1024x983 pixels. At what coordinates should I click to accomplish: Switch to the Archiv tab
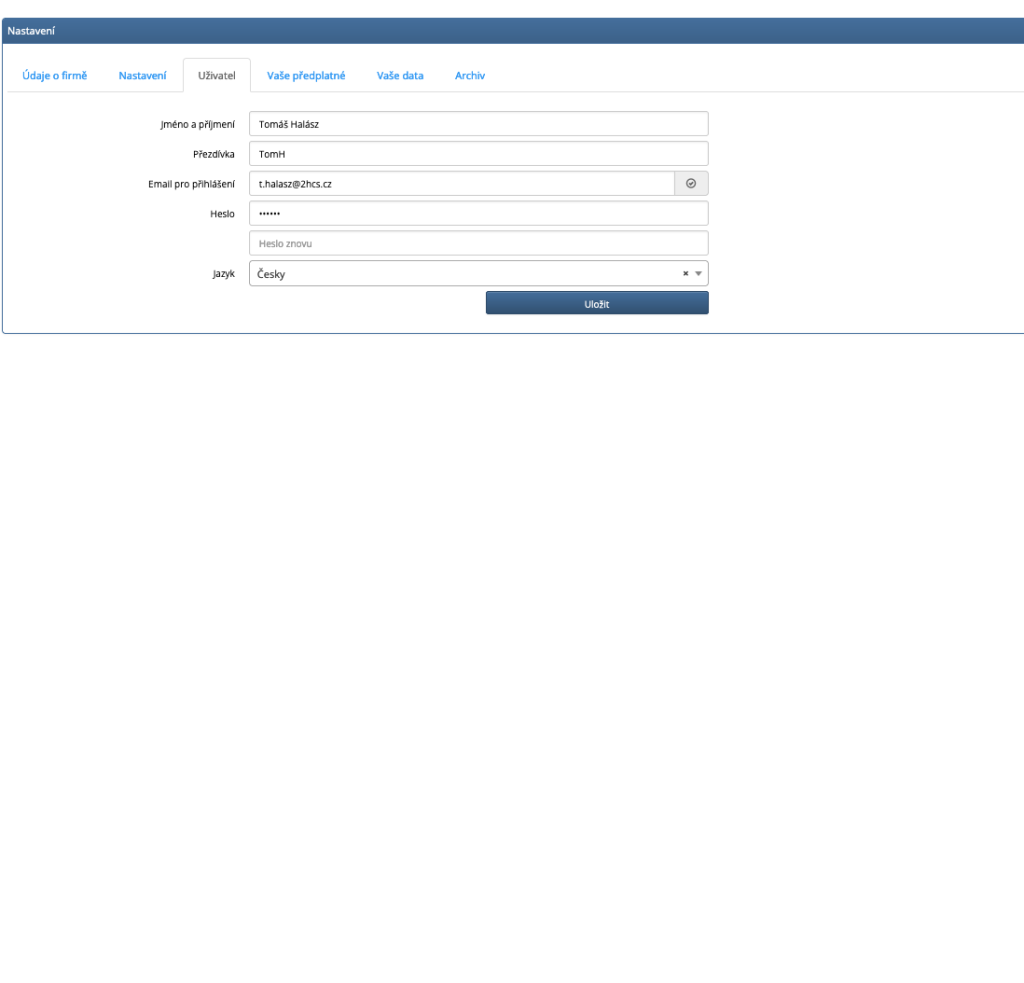(470, 76)
